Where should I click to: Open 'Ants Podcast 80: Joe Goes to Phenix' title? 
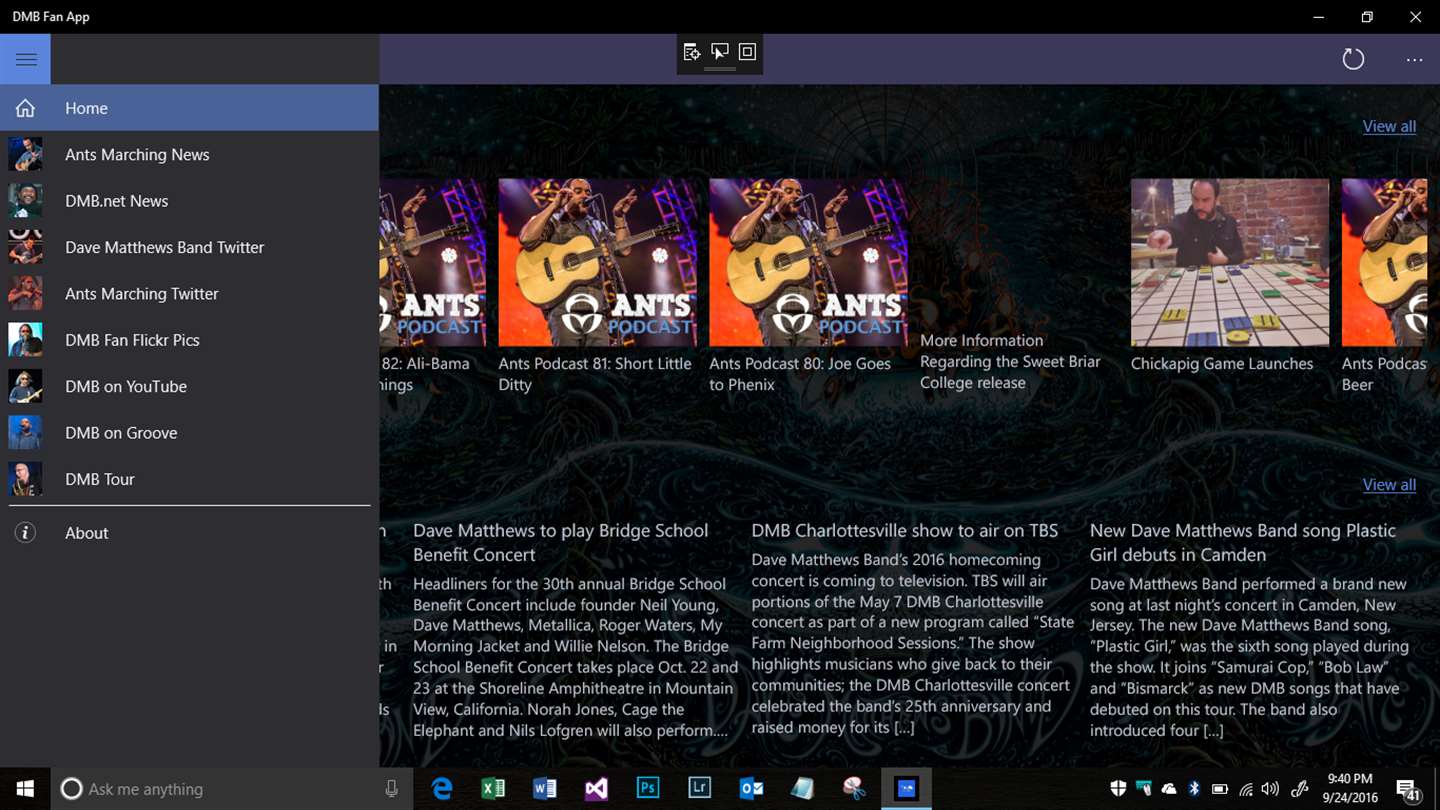(800, 374)
